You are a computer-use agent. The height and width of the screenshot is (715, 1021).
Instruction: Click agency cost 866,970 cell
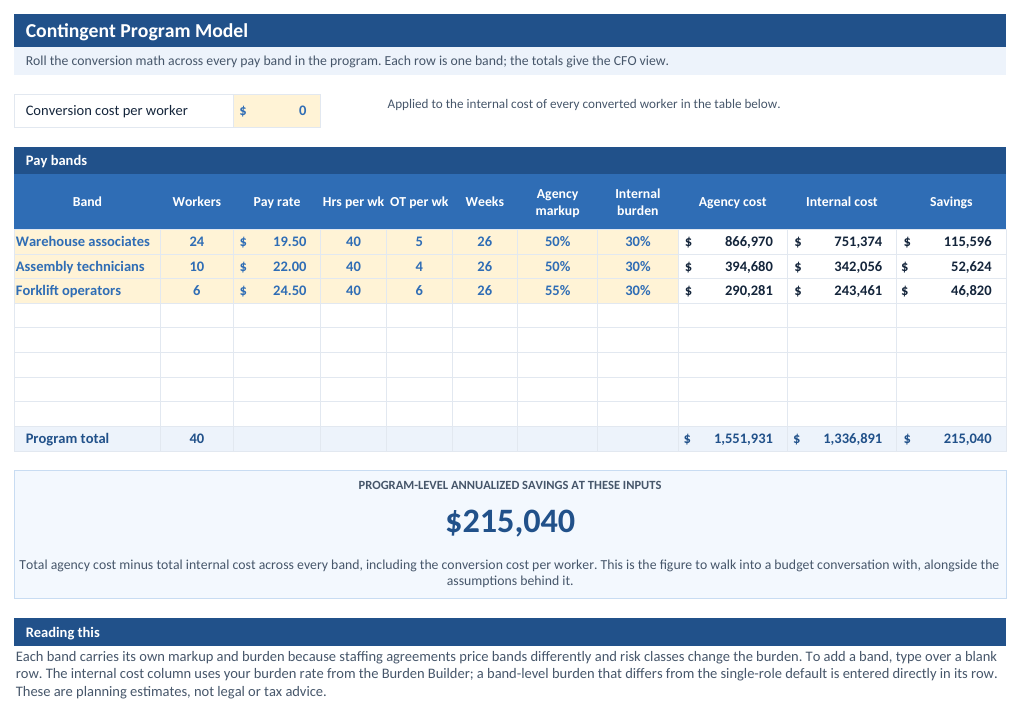point(733,242)
